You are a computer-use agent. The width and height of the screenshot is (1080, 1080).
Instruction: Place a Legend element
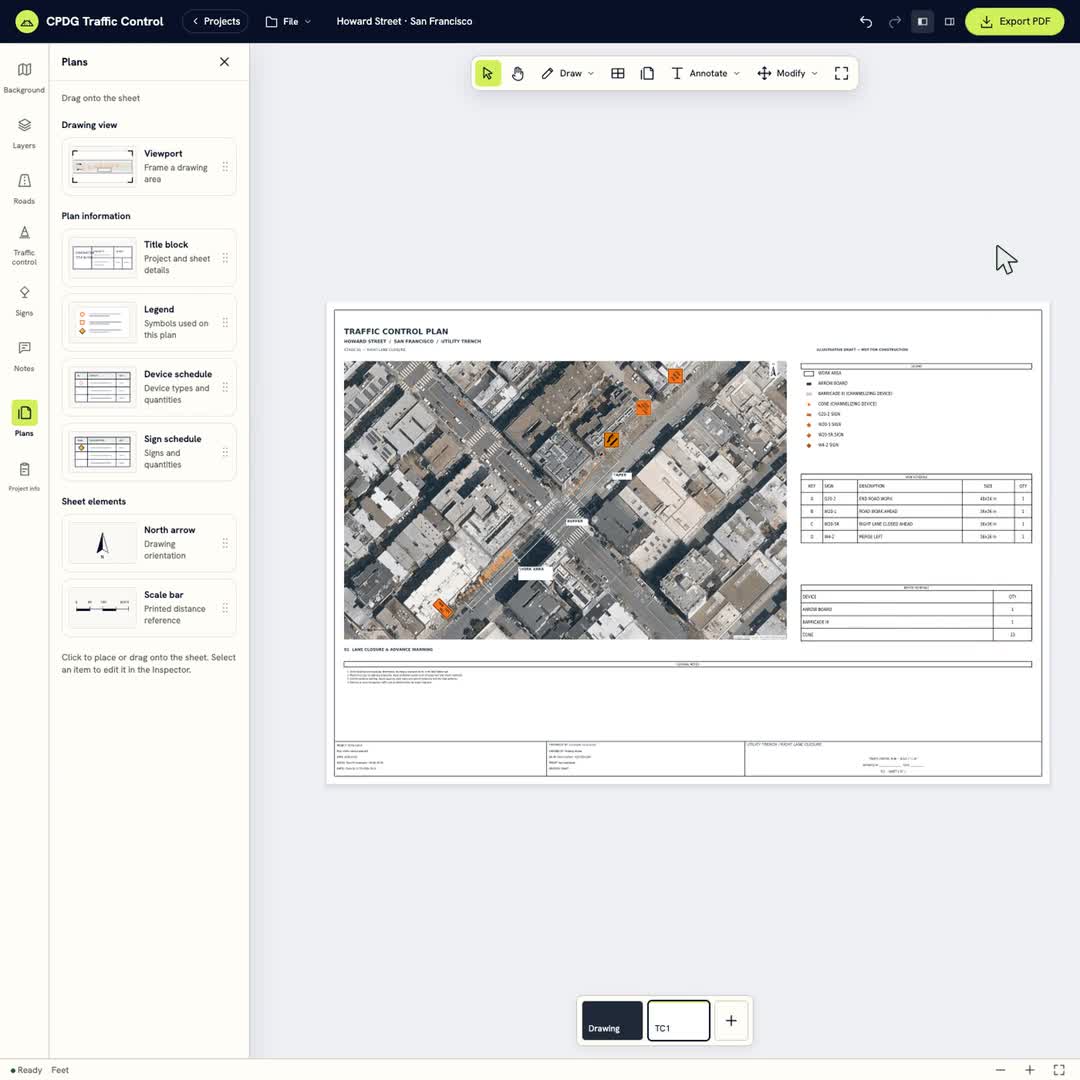coord(149,322)
